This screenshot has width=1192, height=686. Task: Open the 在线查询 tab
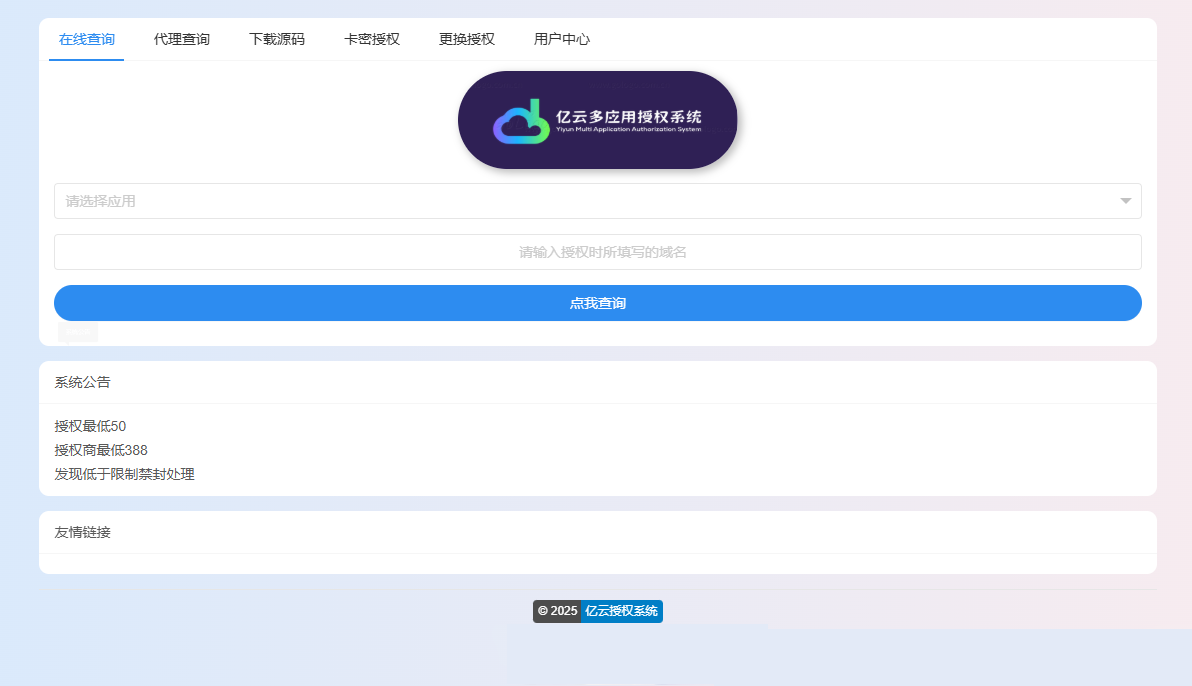(86, 40)
